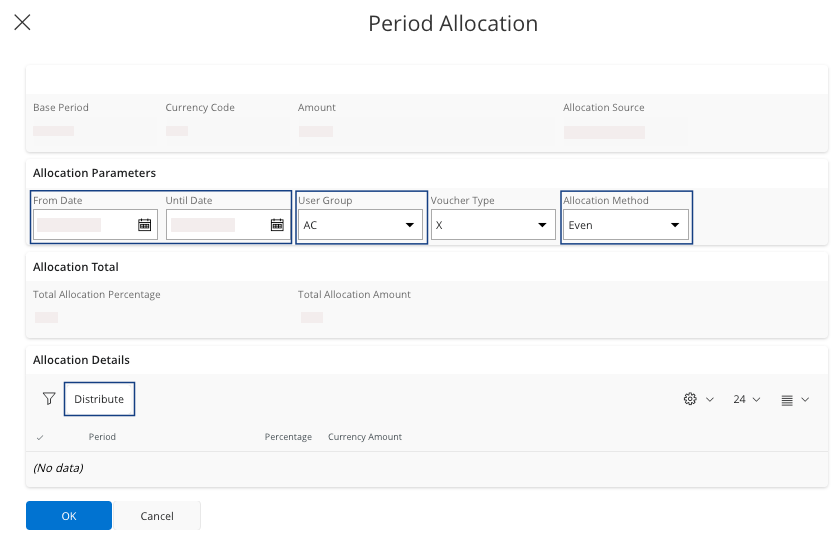This screenshot has width=838, height=539.
Task: Open the Voucher Type dropdown
Action: pyautogui.click(x=542, y=225)
